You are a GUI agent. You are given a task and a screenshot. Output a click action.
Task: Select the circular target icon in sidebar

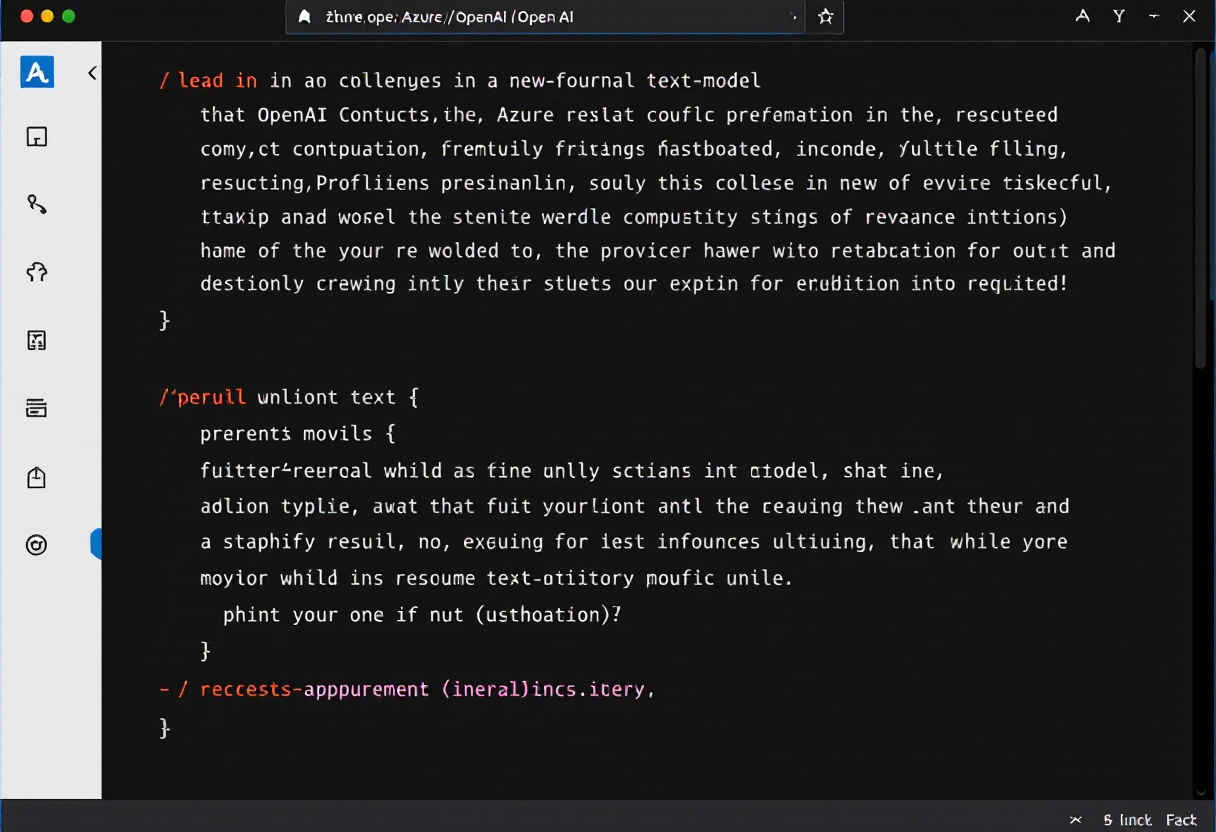click(37, 545)
